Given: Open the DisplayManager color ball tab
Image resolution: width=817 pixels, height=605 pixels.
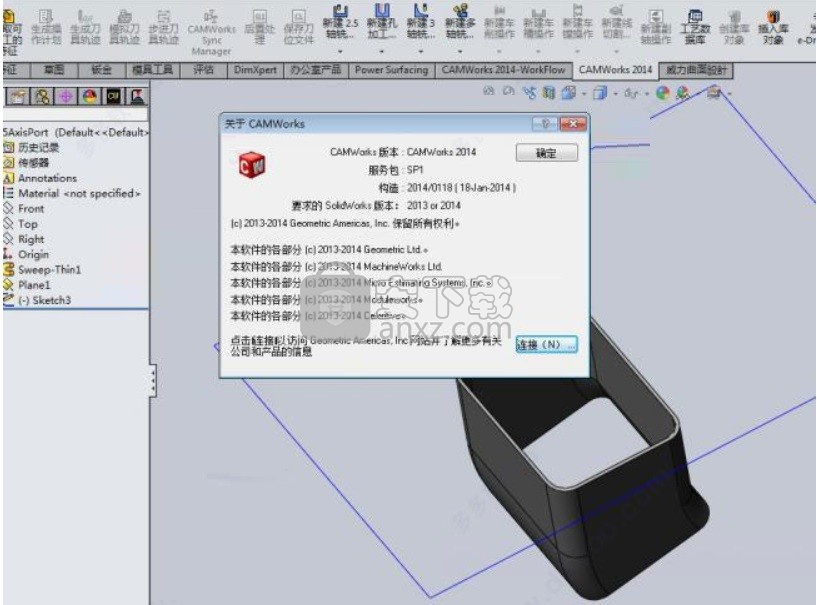Looking at the screenshot, I should point(90,96).
